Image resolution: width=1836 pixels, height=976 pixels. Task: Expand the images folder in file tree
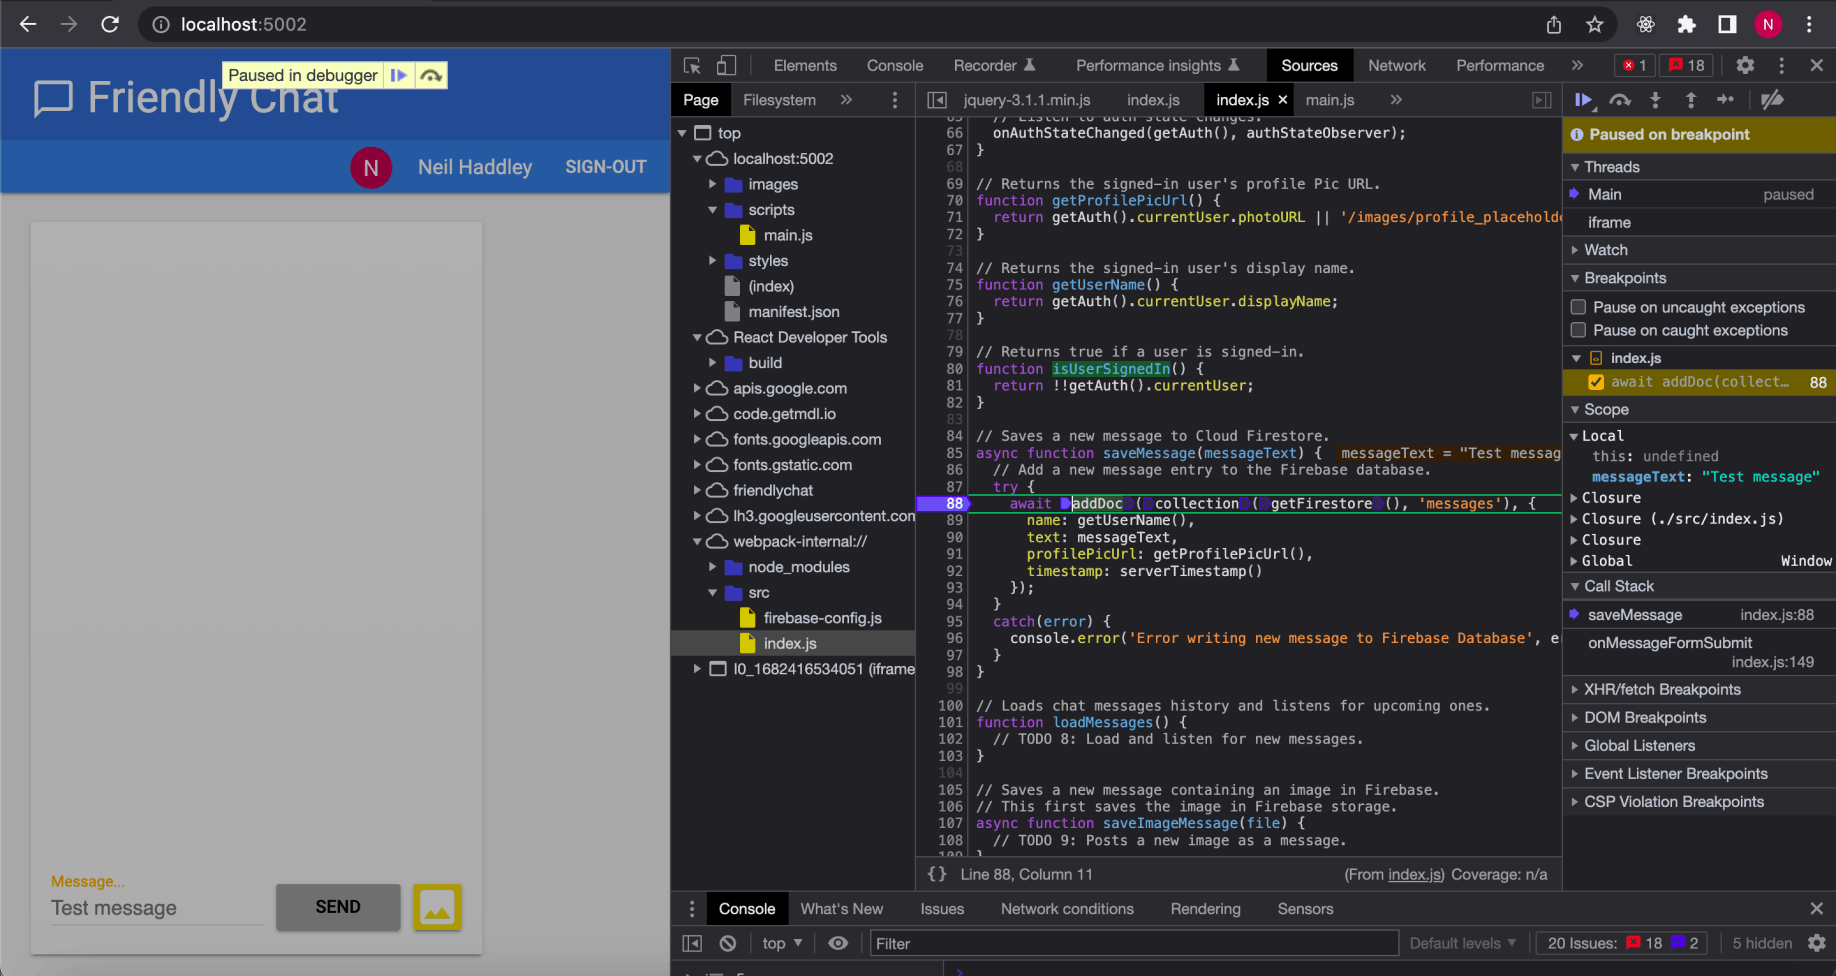(x=712, y=184)
